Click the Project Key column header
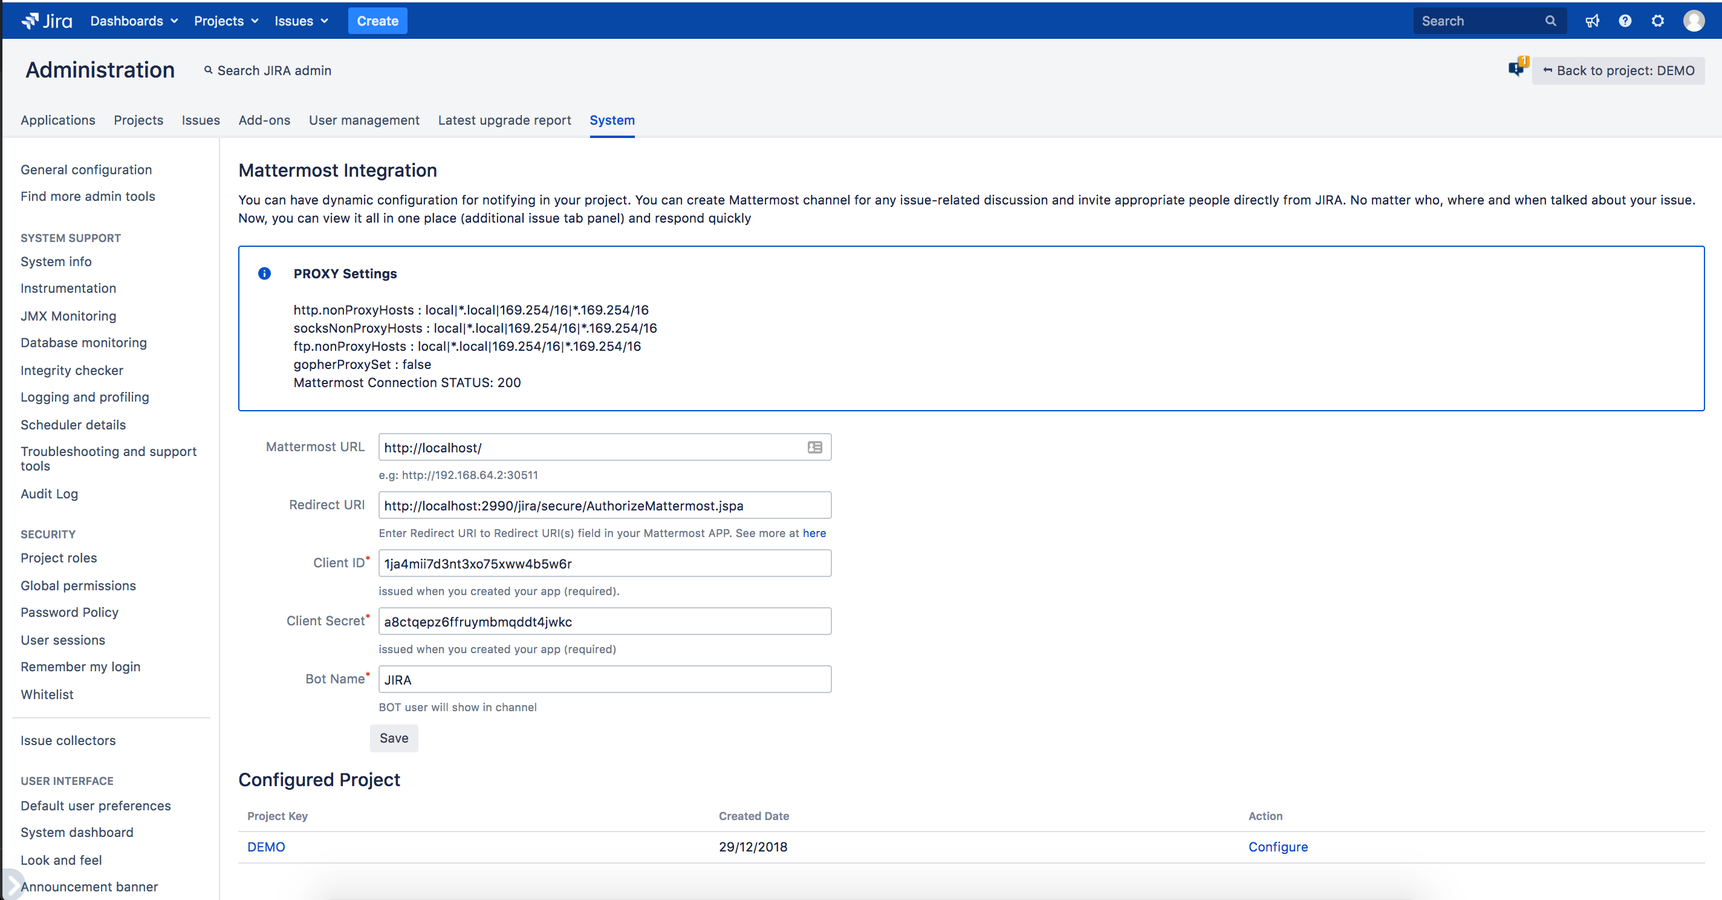This screenshot has height=900, width=1722. (277, 816)
